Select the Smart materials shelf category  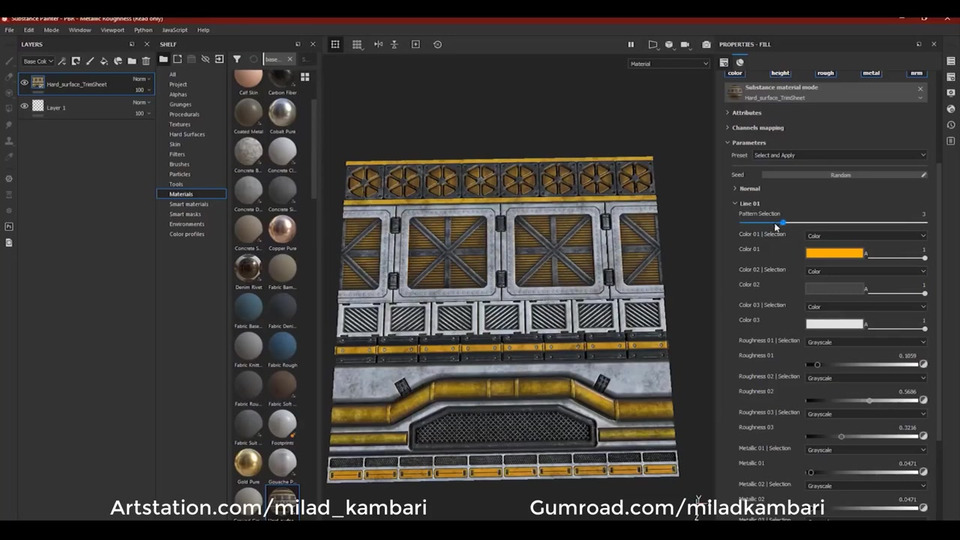coord(189,204)
